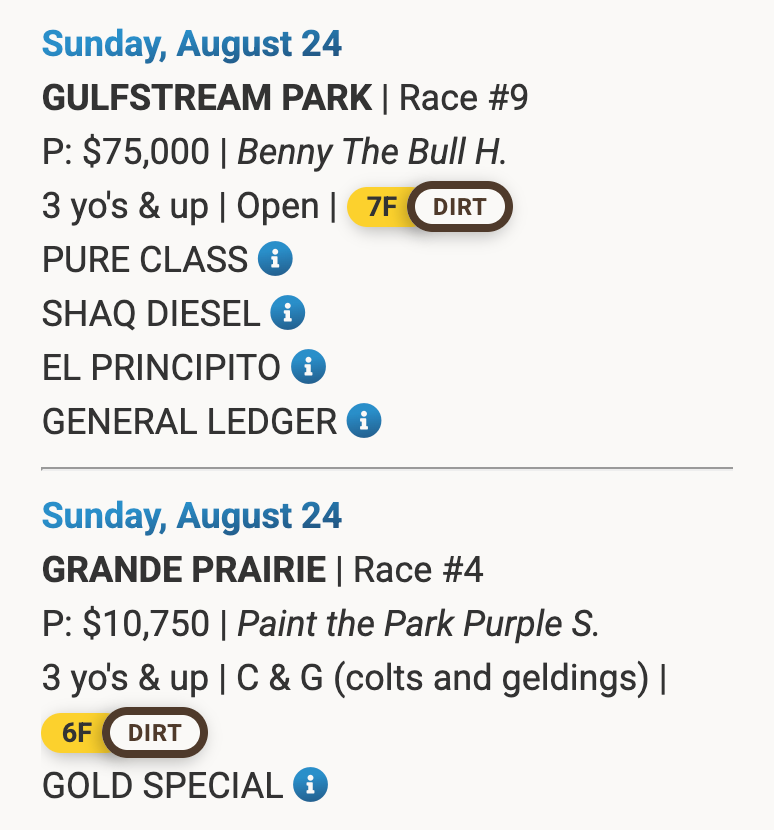Viewport: 774px width, 830px height.
Task: Click the GENERAL LEDGER horse name
Action: (189, 421)
